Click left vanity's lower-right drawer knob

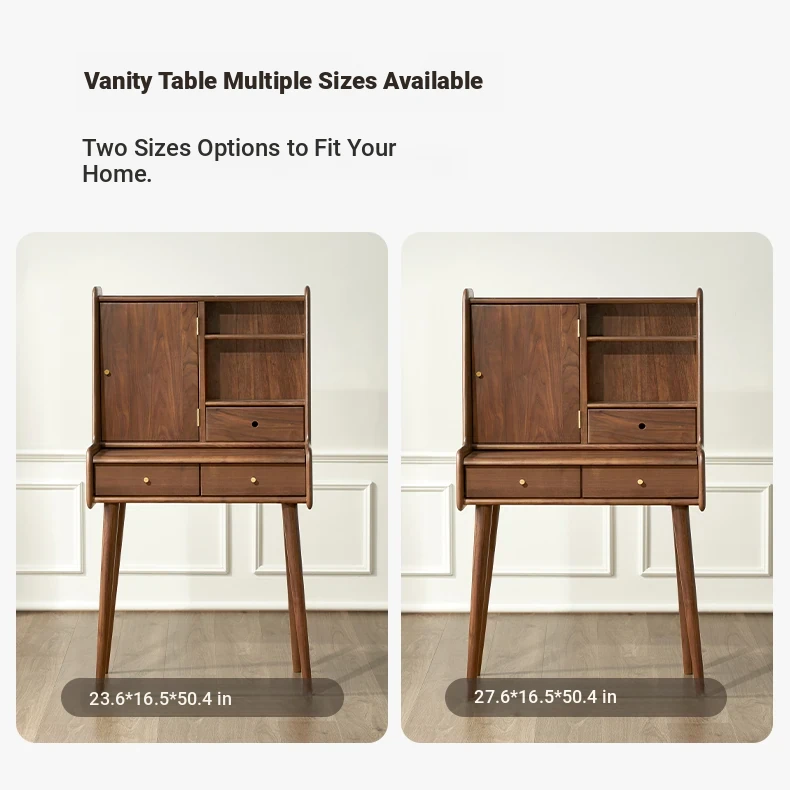coord(253,480)
